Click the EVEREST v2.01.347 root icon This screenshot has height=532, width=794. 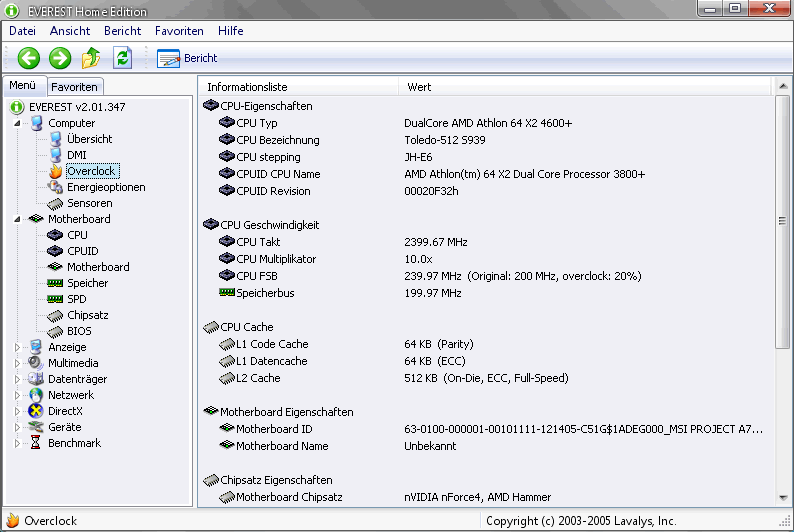click(x=17, y=107)
